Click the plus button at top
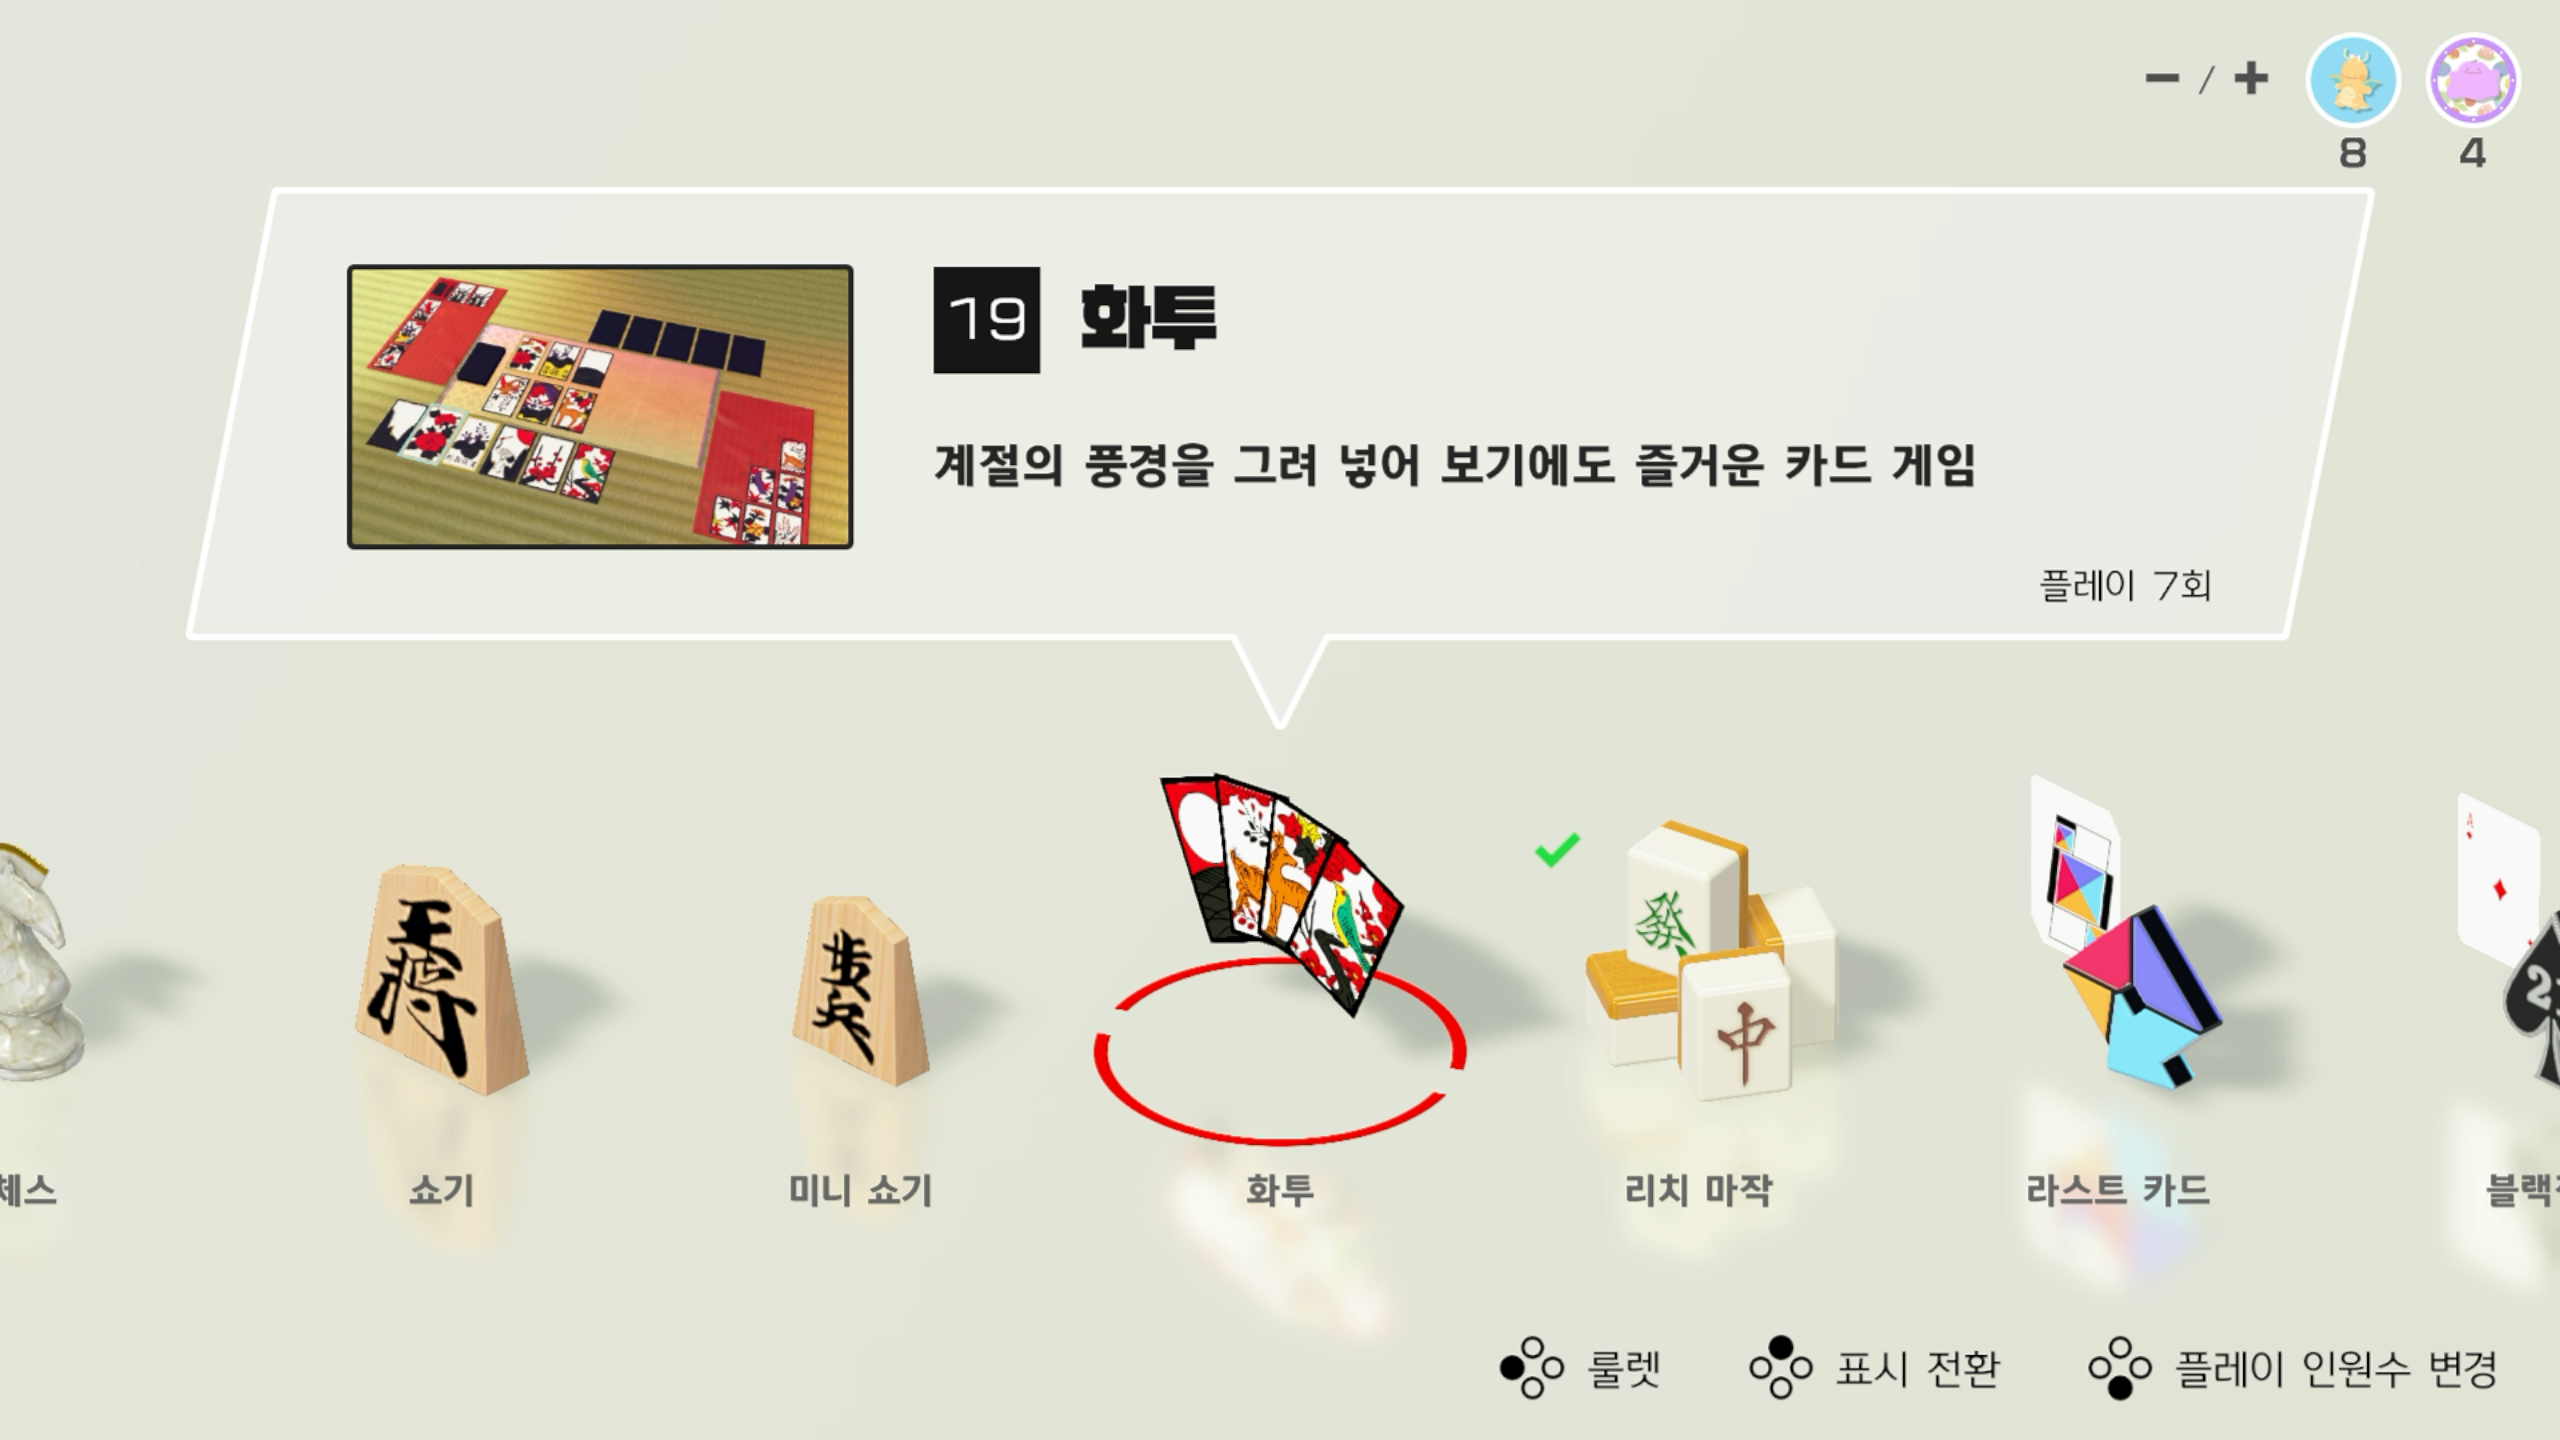Screen dimensions: 2560x1440 coord(2250,78)
